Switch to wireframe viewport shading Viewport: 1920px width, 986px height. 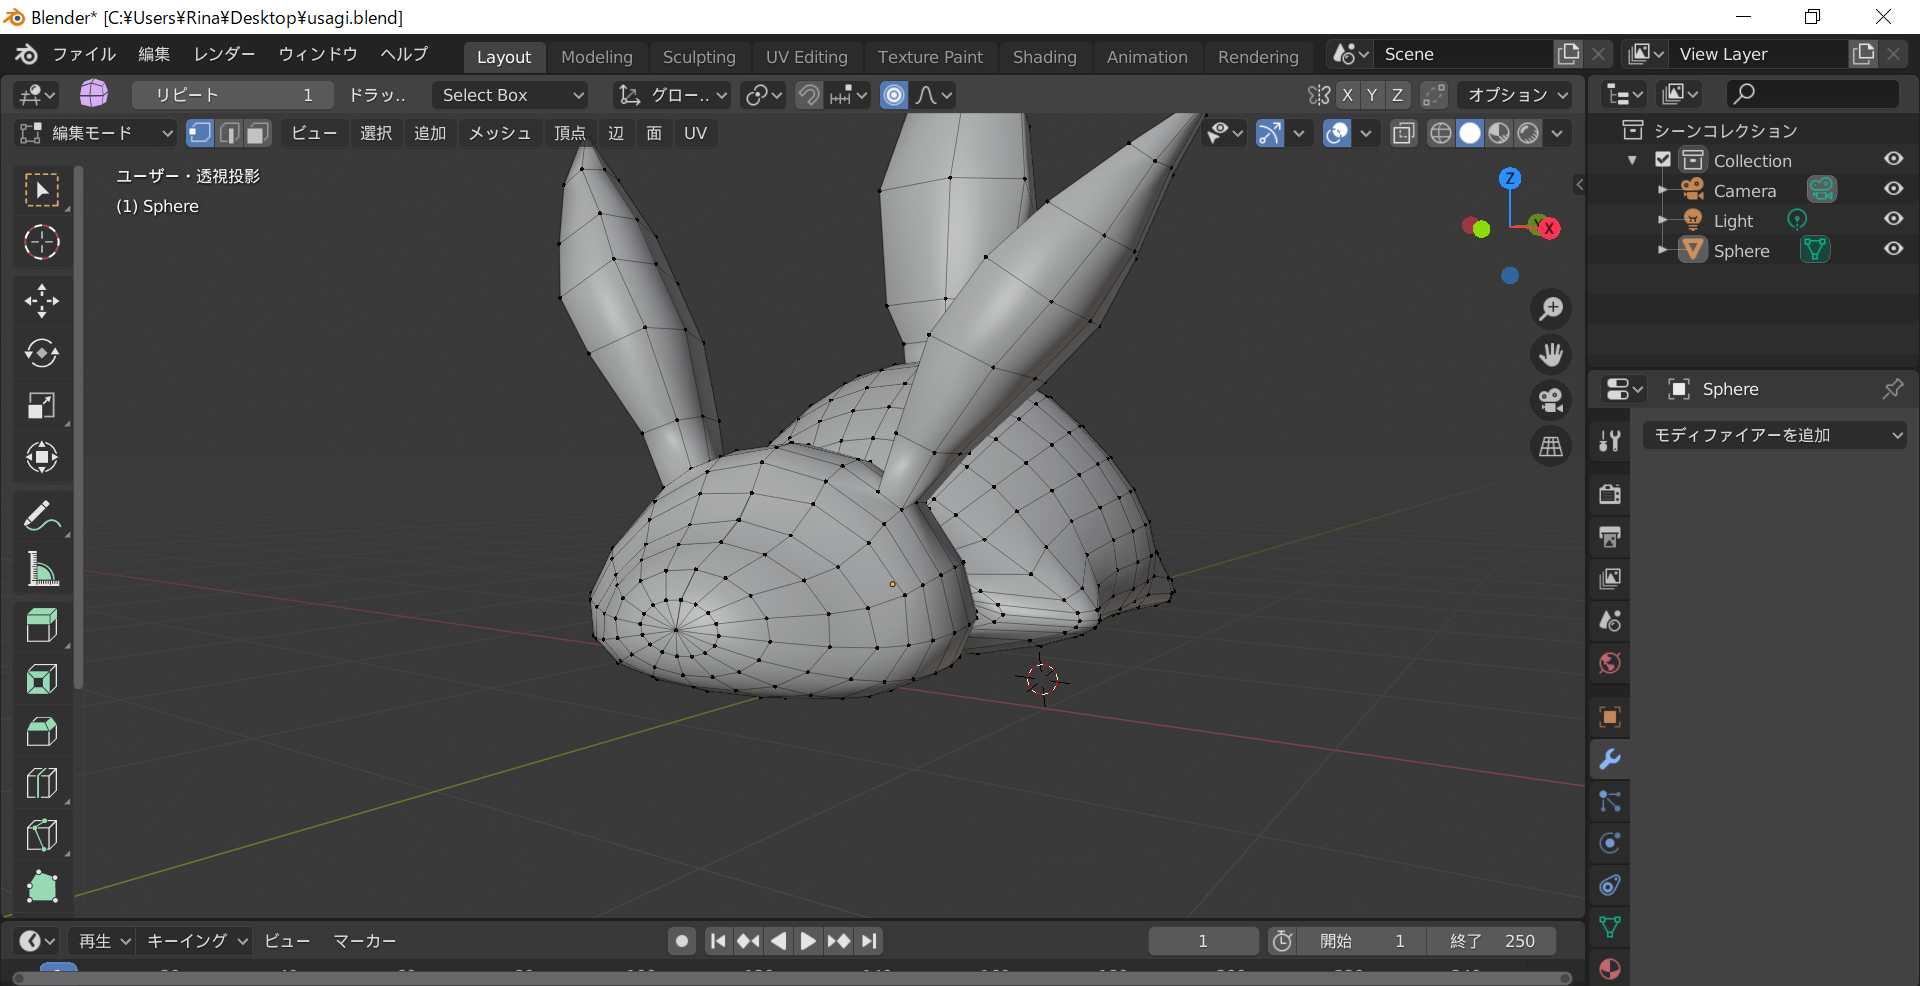(1440, 133)
